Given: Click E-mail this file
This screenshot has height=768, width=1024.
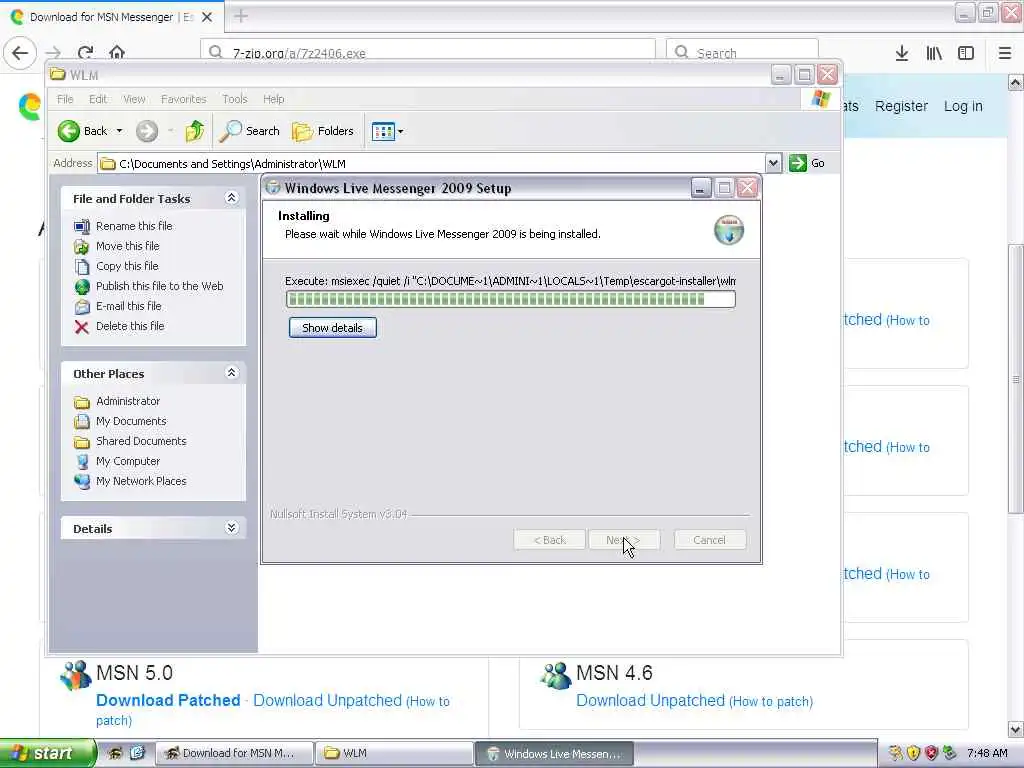Looking at the screenshot, I should (129, 306).
